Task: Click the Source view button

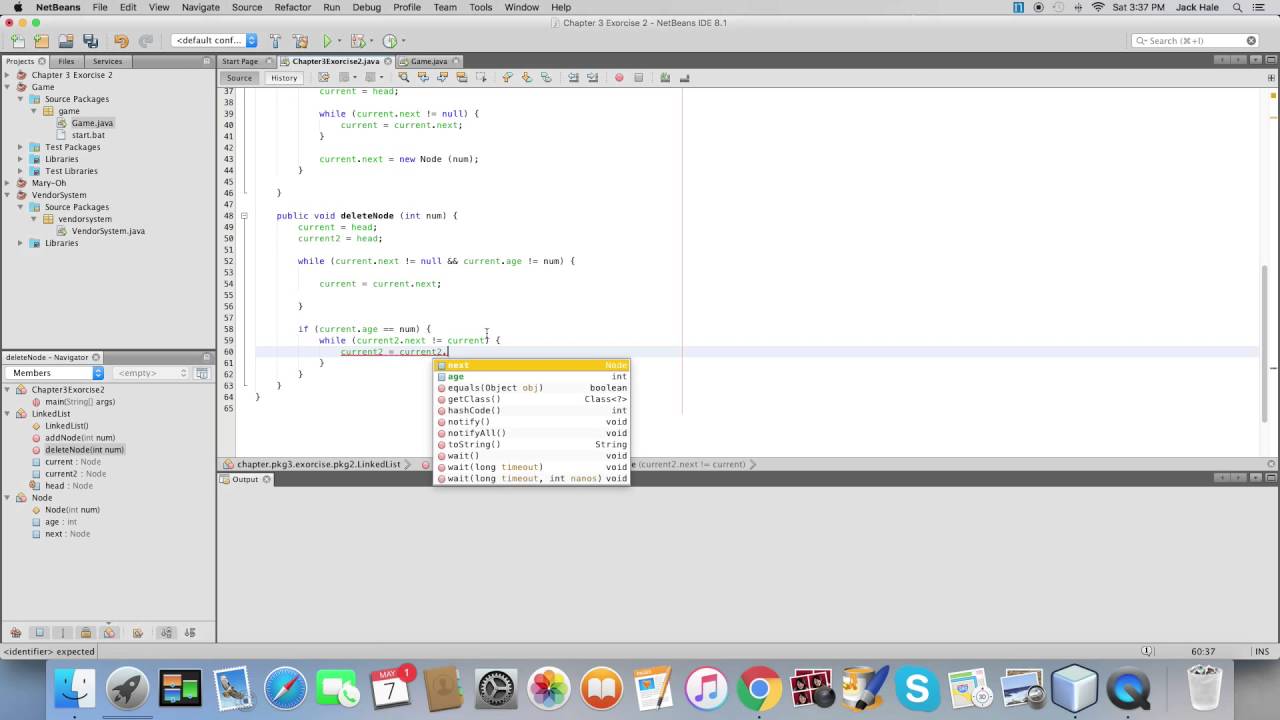Action: click(x=239, y=77)
